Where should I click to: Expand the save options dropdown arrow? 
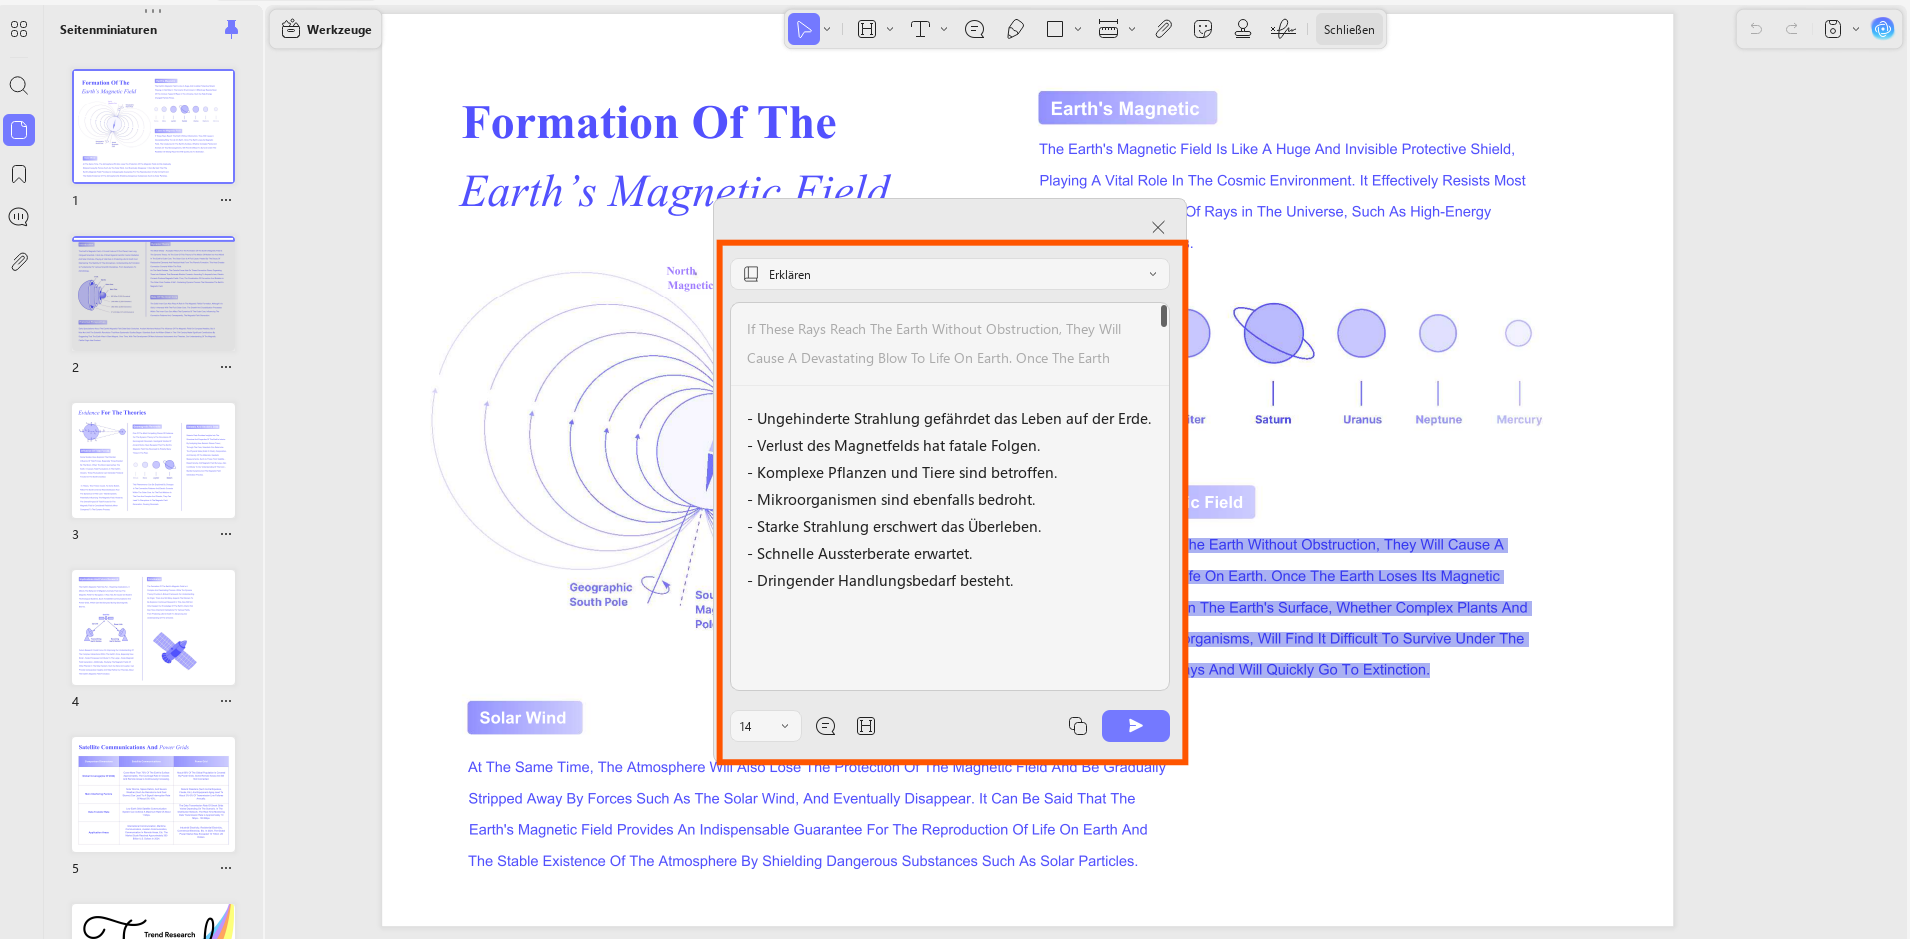pos(1856,30)
